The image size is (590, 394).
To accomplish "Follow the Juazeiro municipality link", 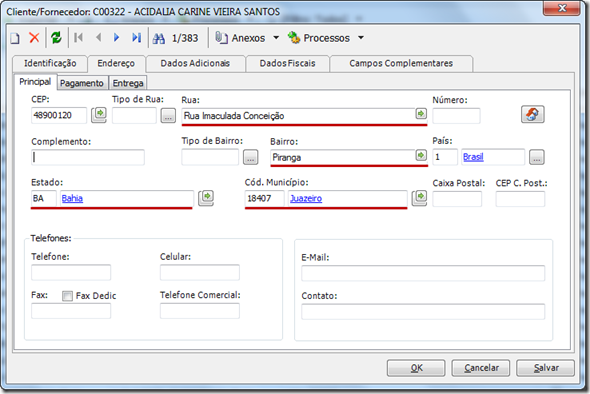I will (x=306, y=198).
